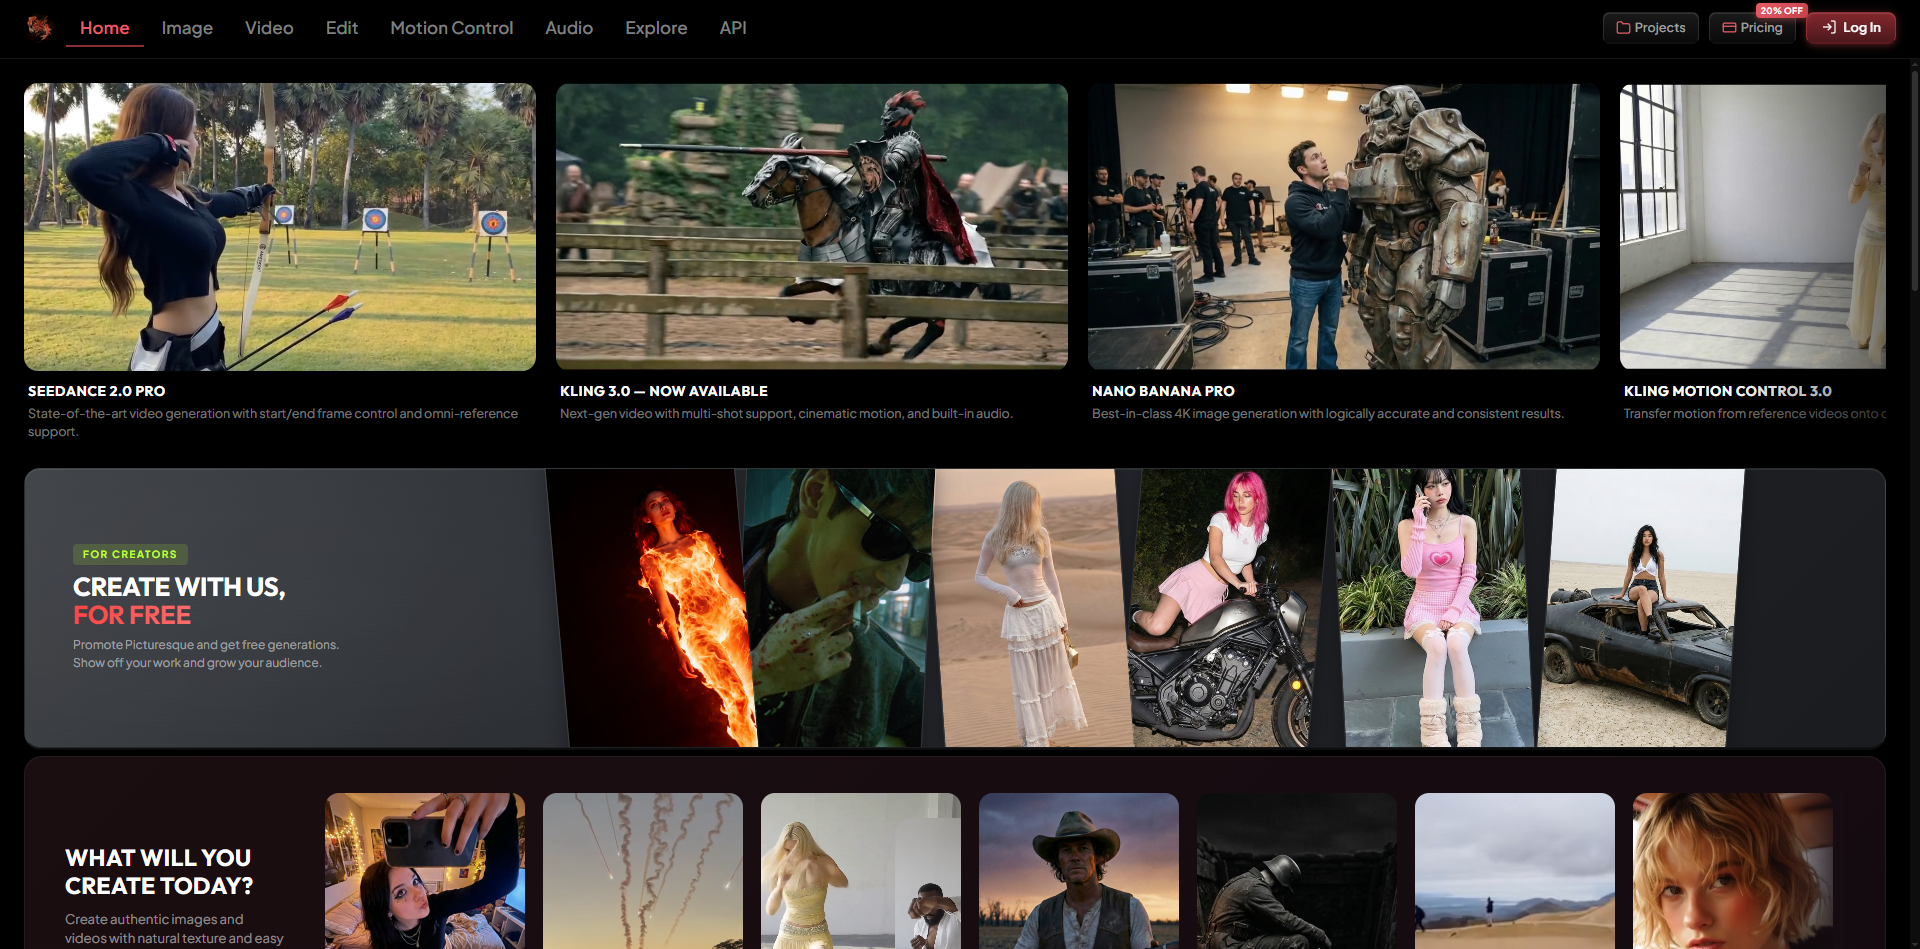Navigate to Motion Control
The width and height of the screenshot is (1920, 949).
pyautogui.click(x=451, y=28)
